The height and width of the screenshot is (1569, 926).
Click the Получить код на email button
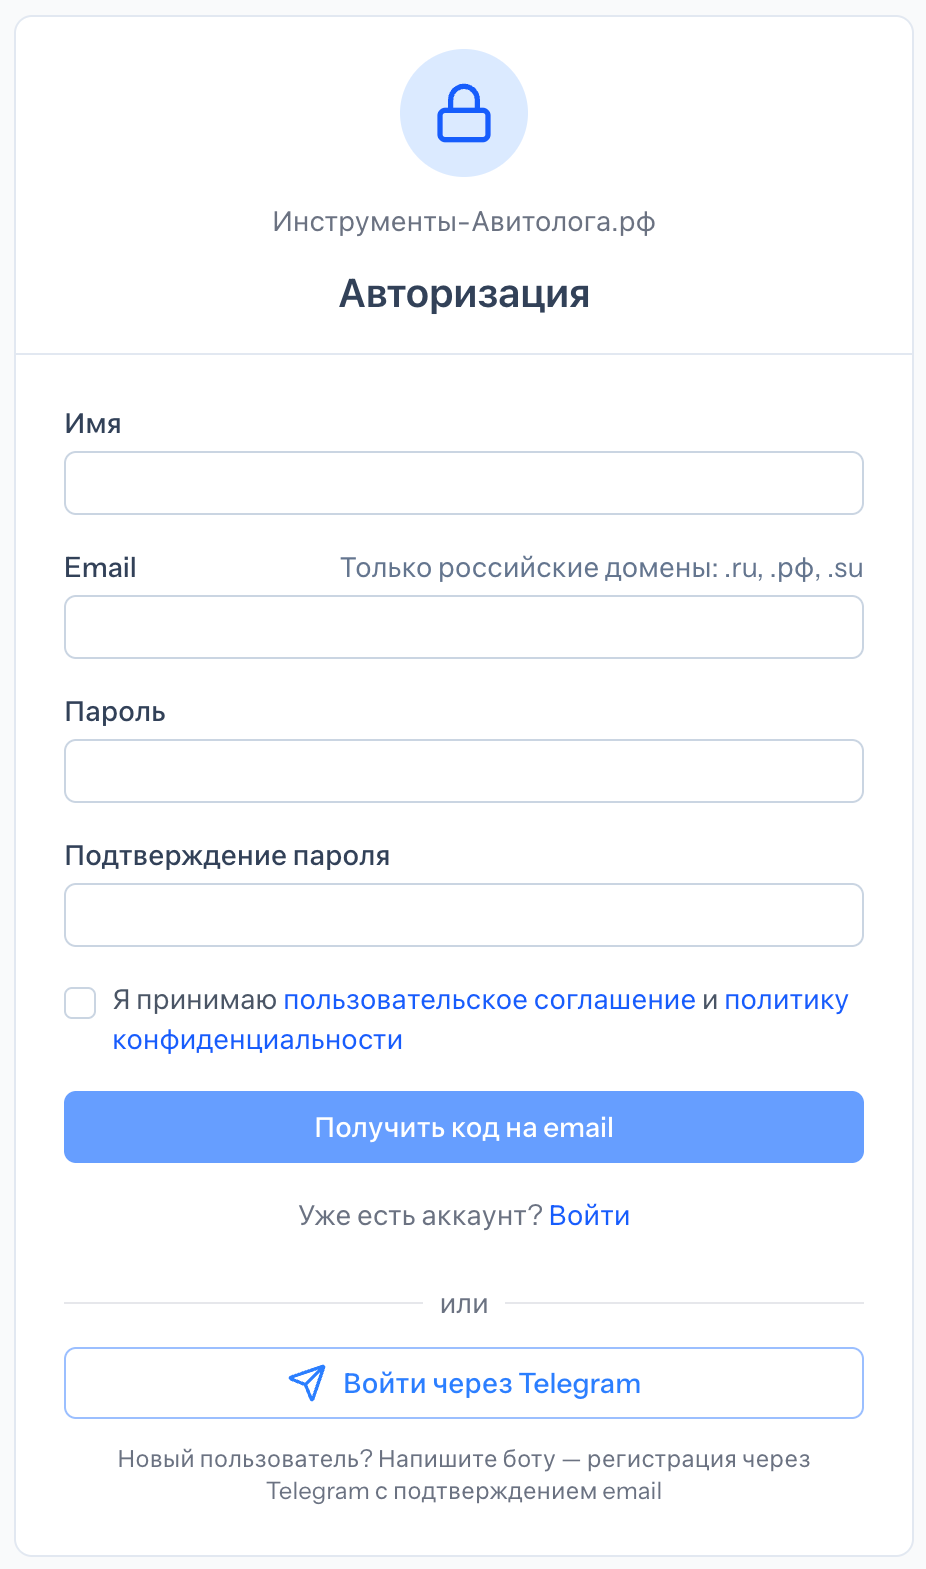[464, 1127]
